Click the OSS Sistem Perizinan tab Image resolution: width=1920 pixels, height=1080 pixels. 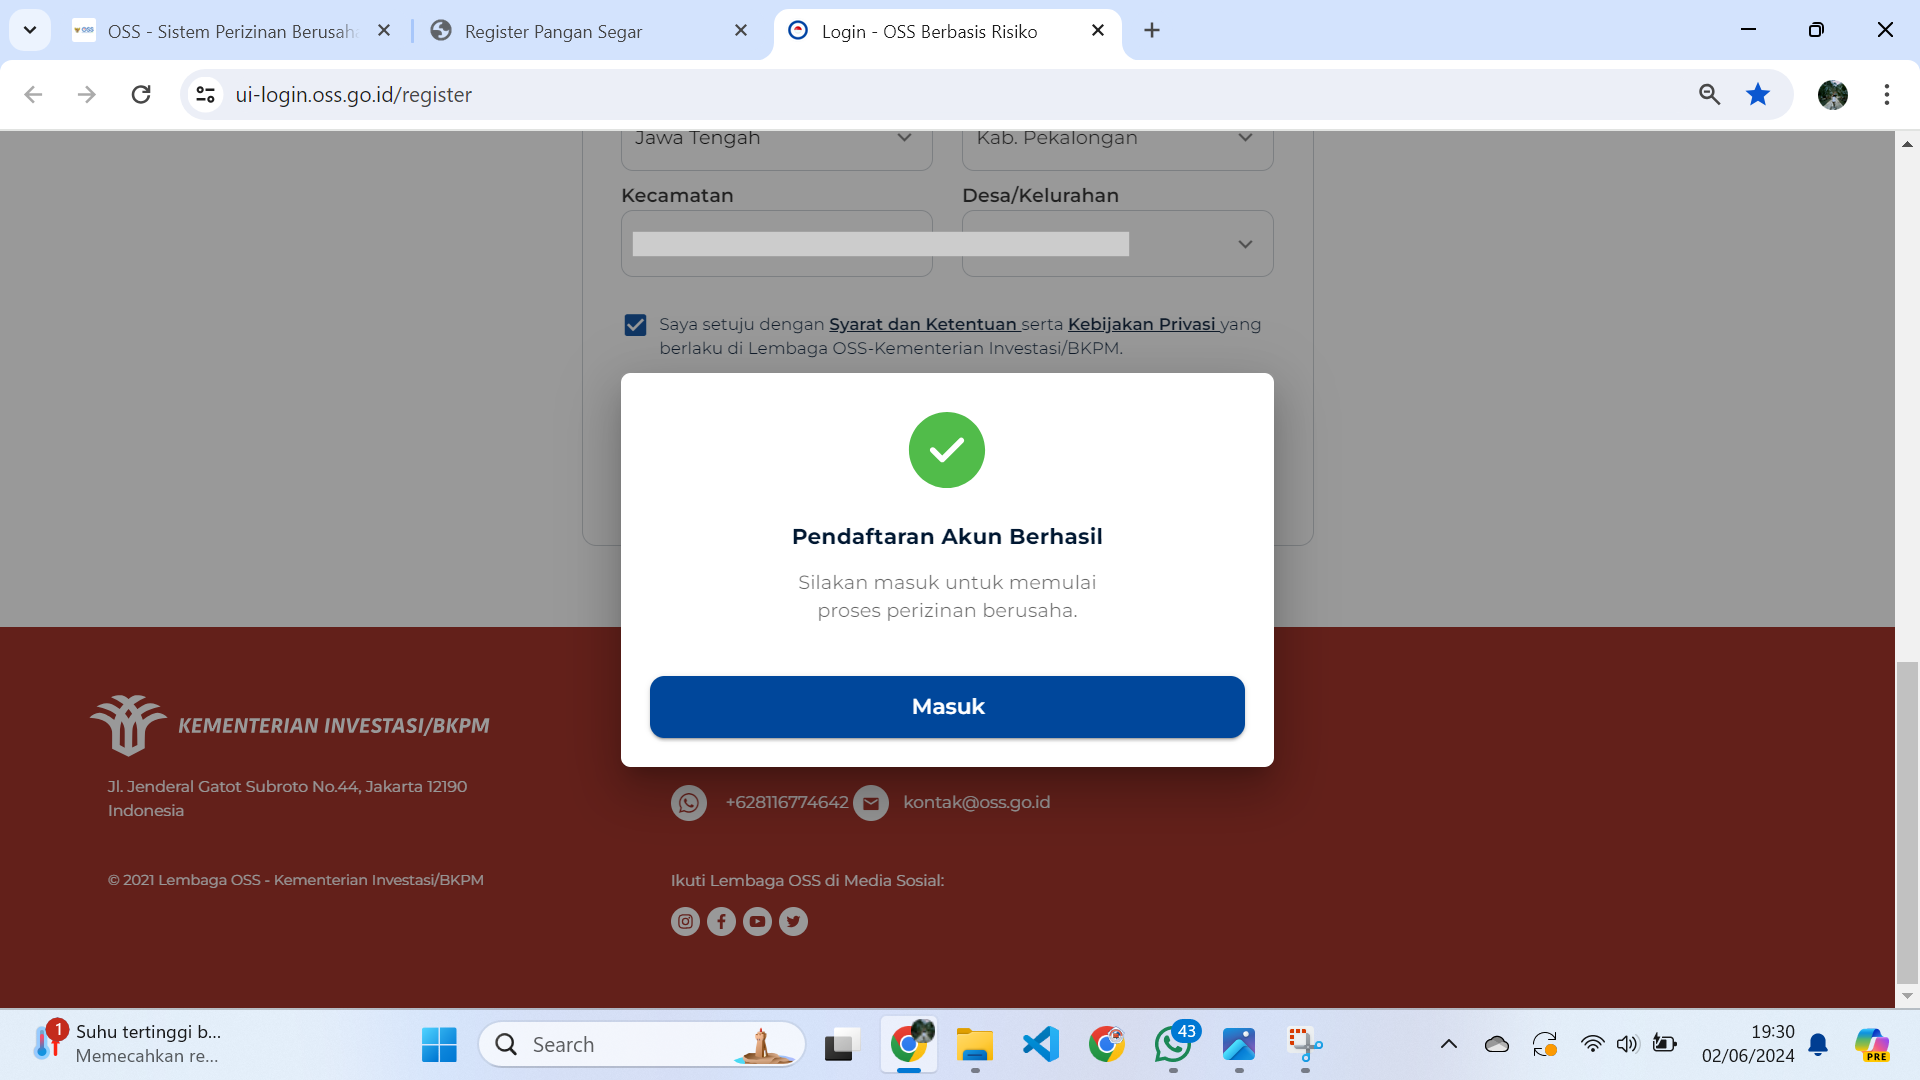point(233,30)
